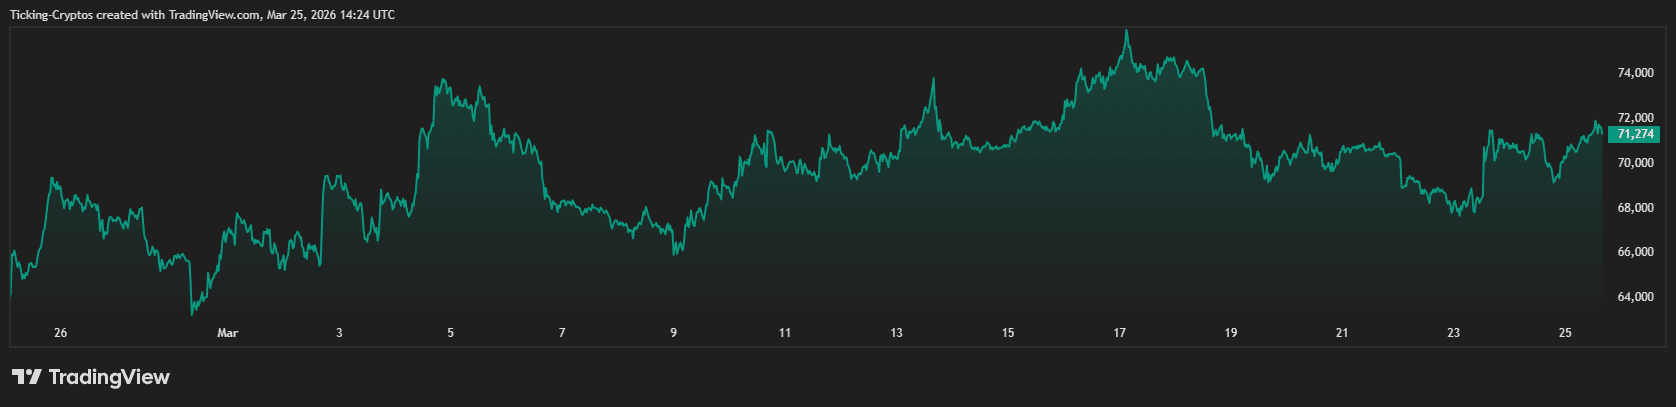The image size is (1676, 407).
Task: Click the 74,000 price axis label
Action: (1635, 73)
